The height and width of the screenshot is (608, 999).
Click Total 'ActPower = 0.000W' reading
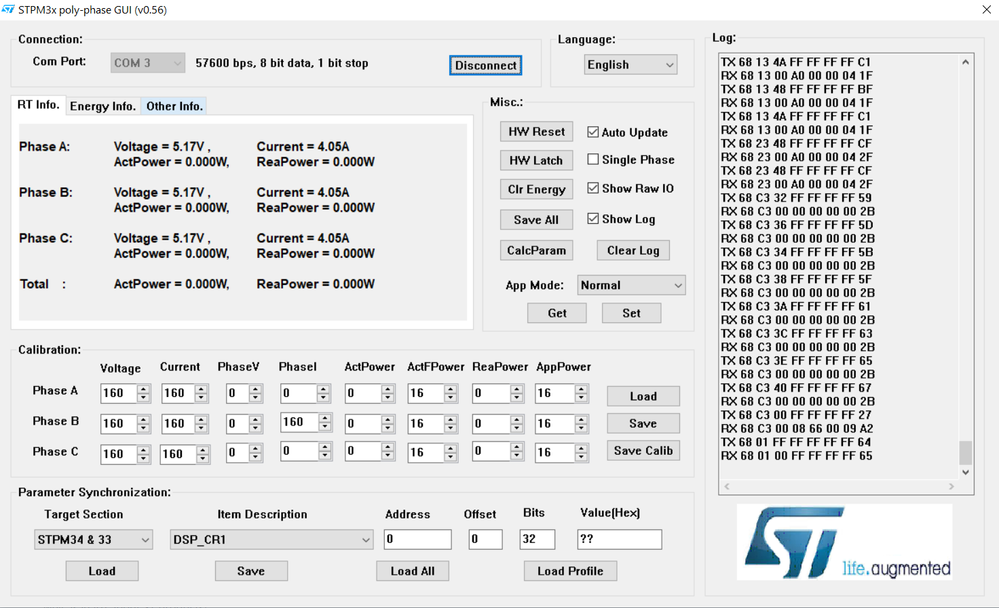(x=170, y=284)
